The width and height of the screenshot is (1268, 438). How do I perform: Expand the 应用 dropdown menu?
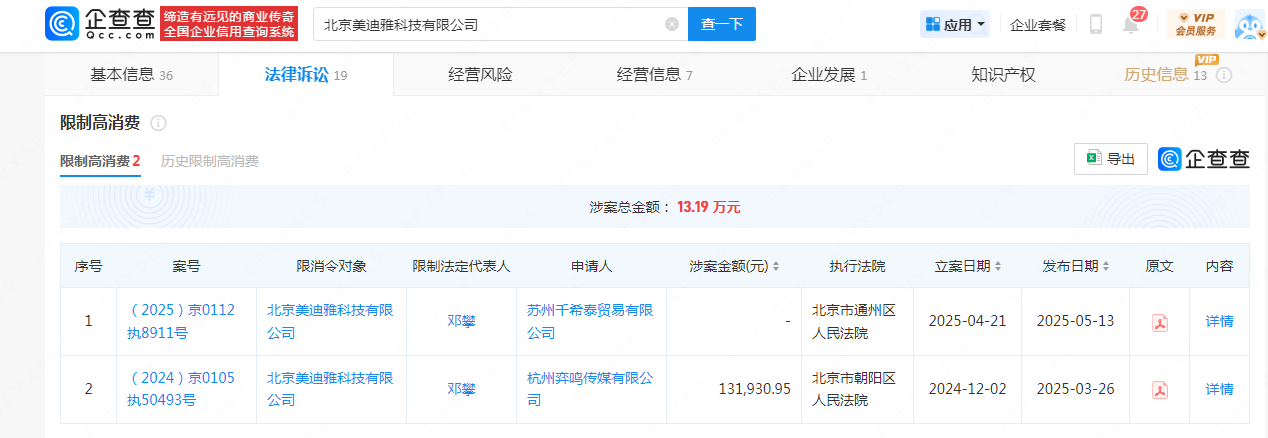[x=955, y=24]
